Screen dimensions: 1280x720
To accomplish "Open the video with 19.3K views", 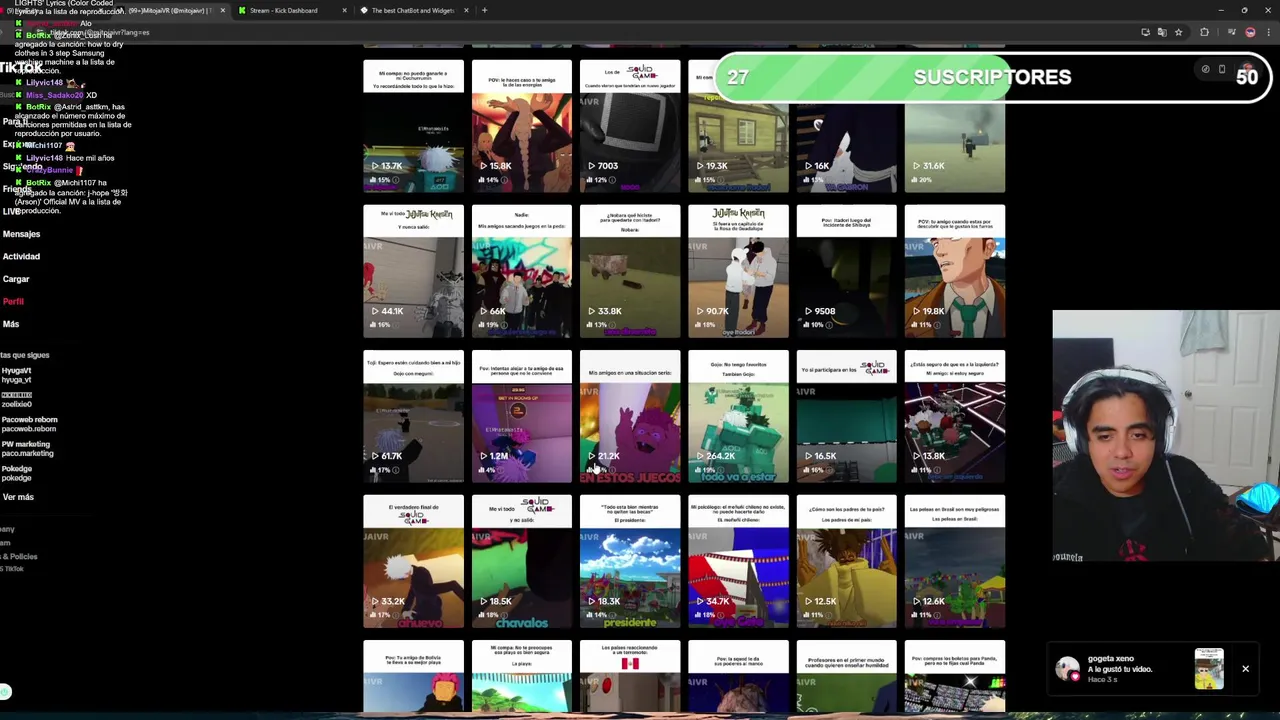I will click(738, 126).
